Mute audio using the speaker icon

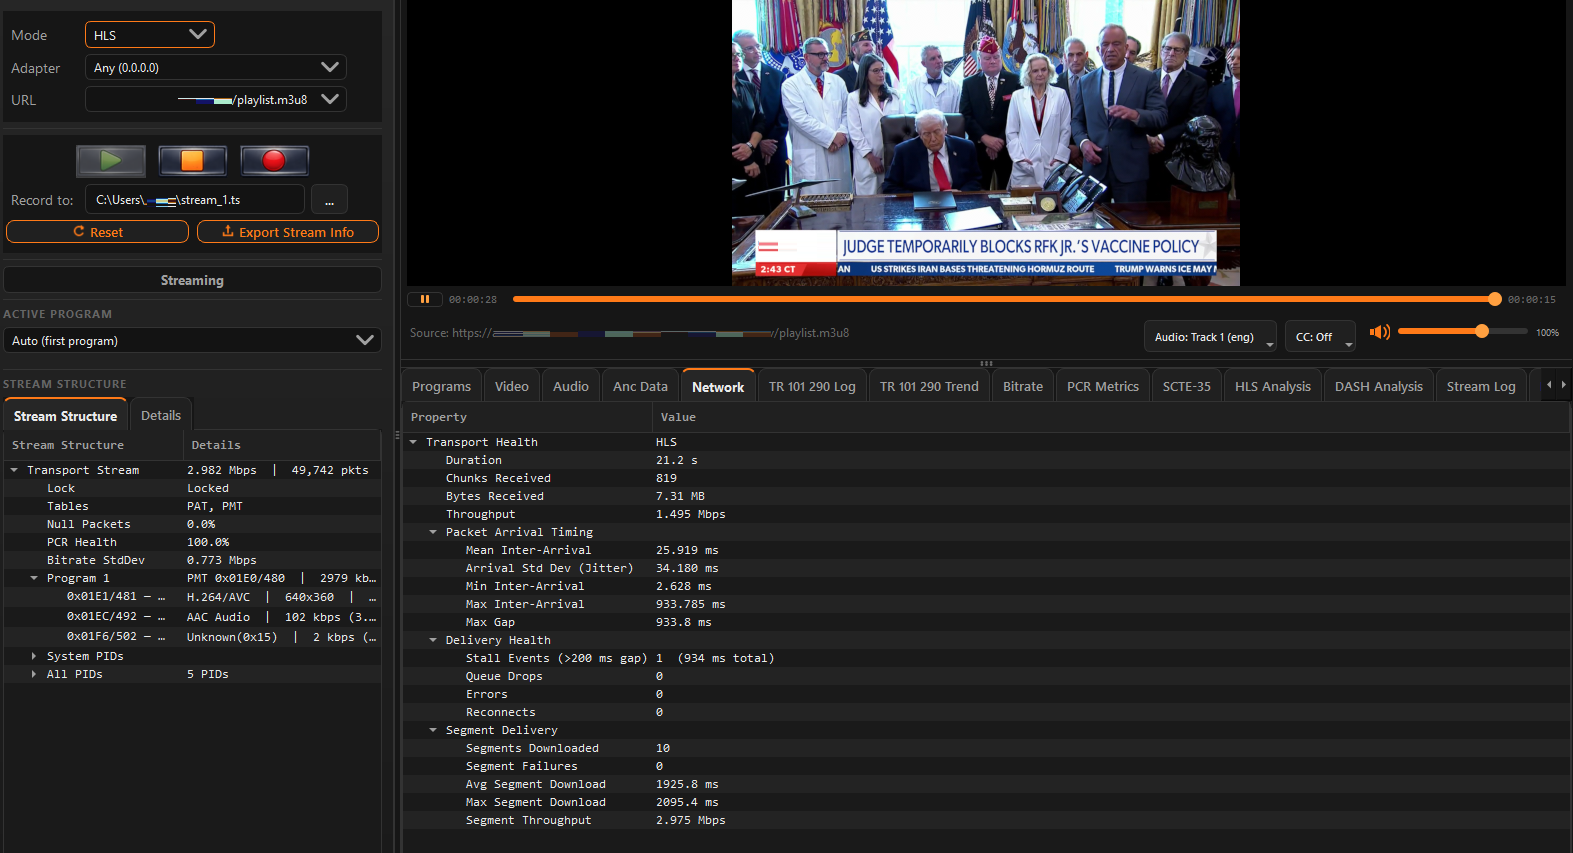[x=1380, y=332]
